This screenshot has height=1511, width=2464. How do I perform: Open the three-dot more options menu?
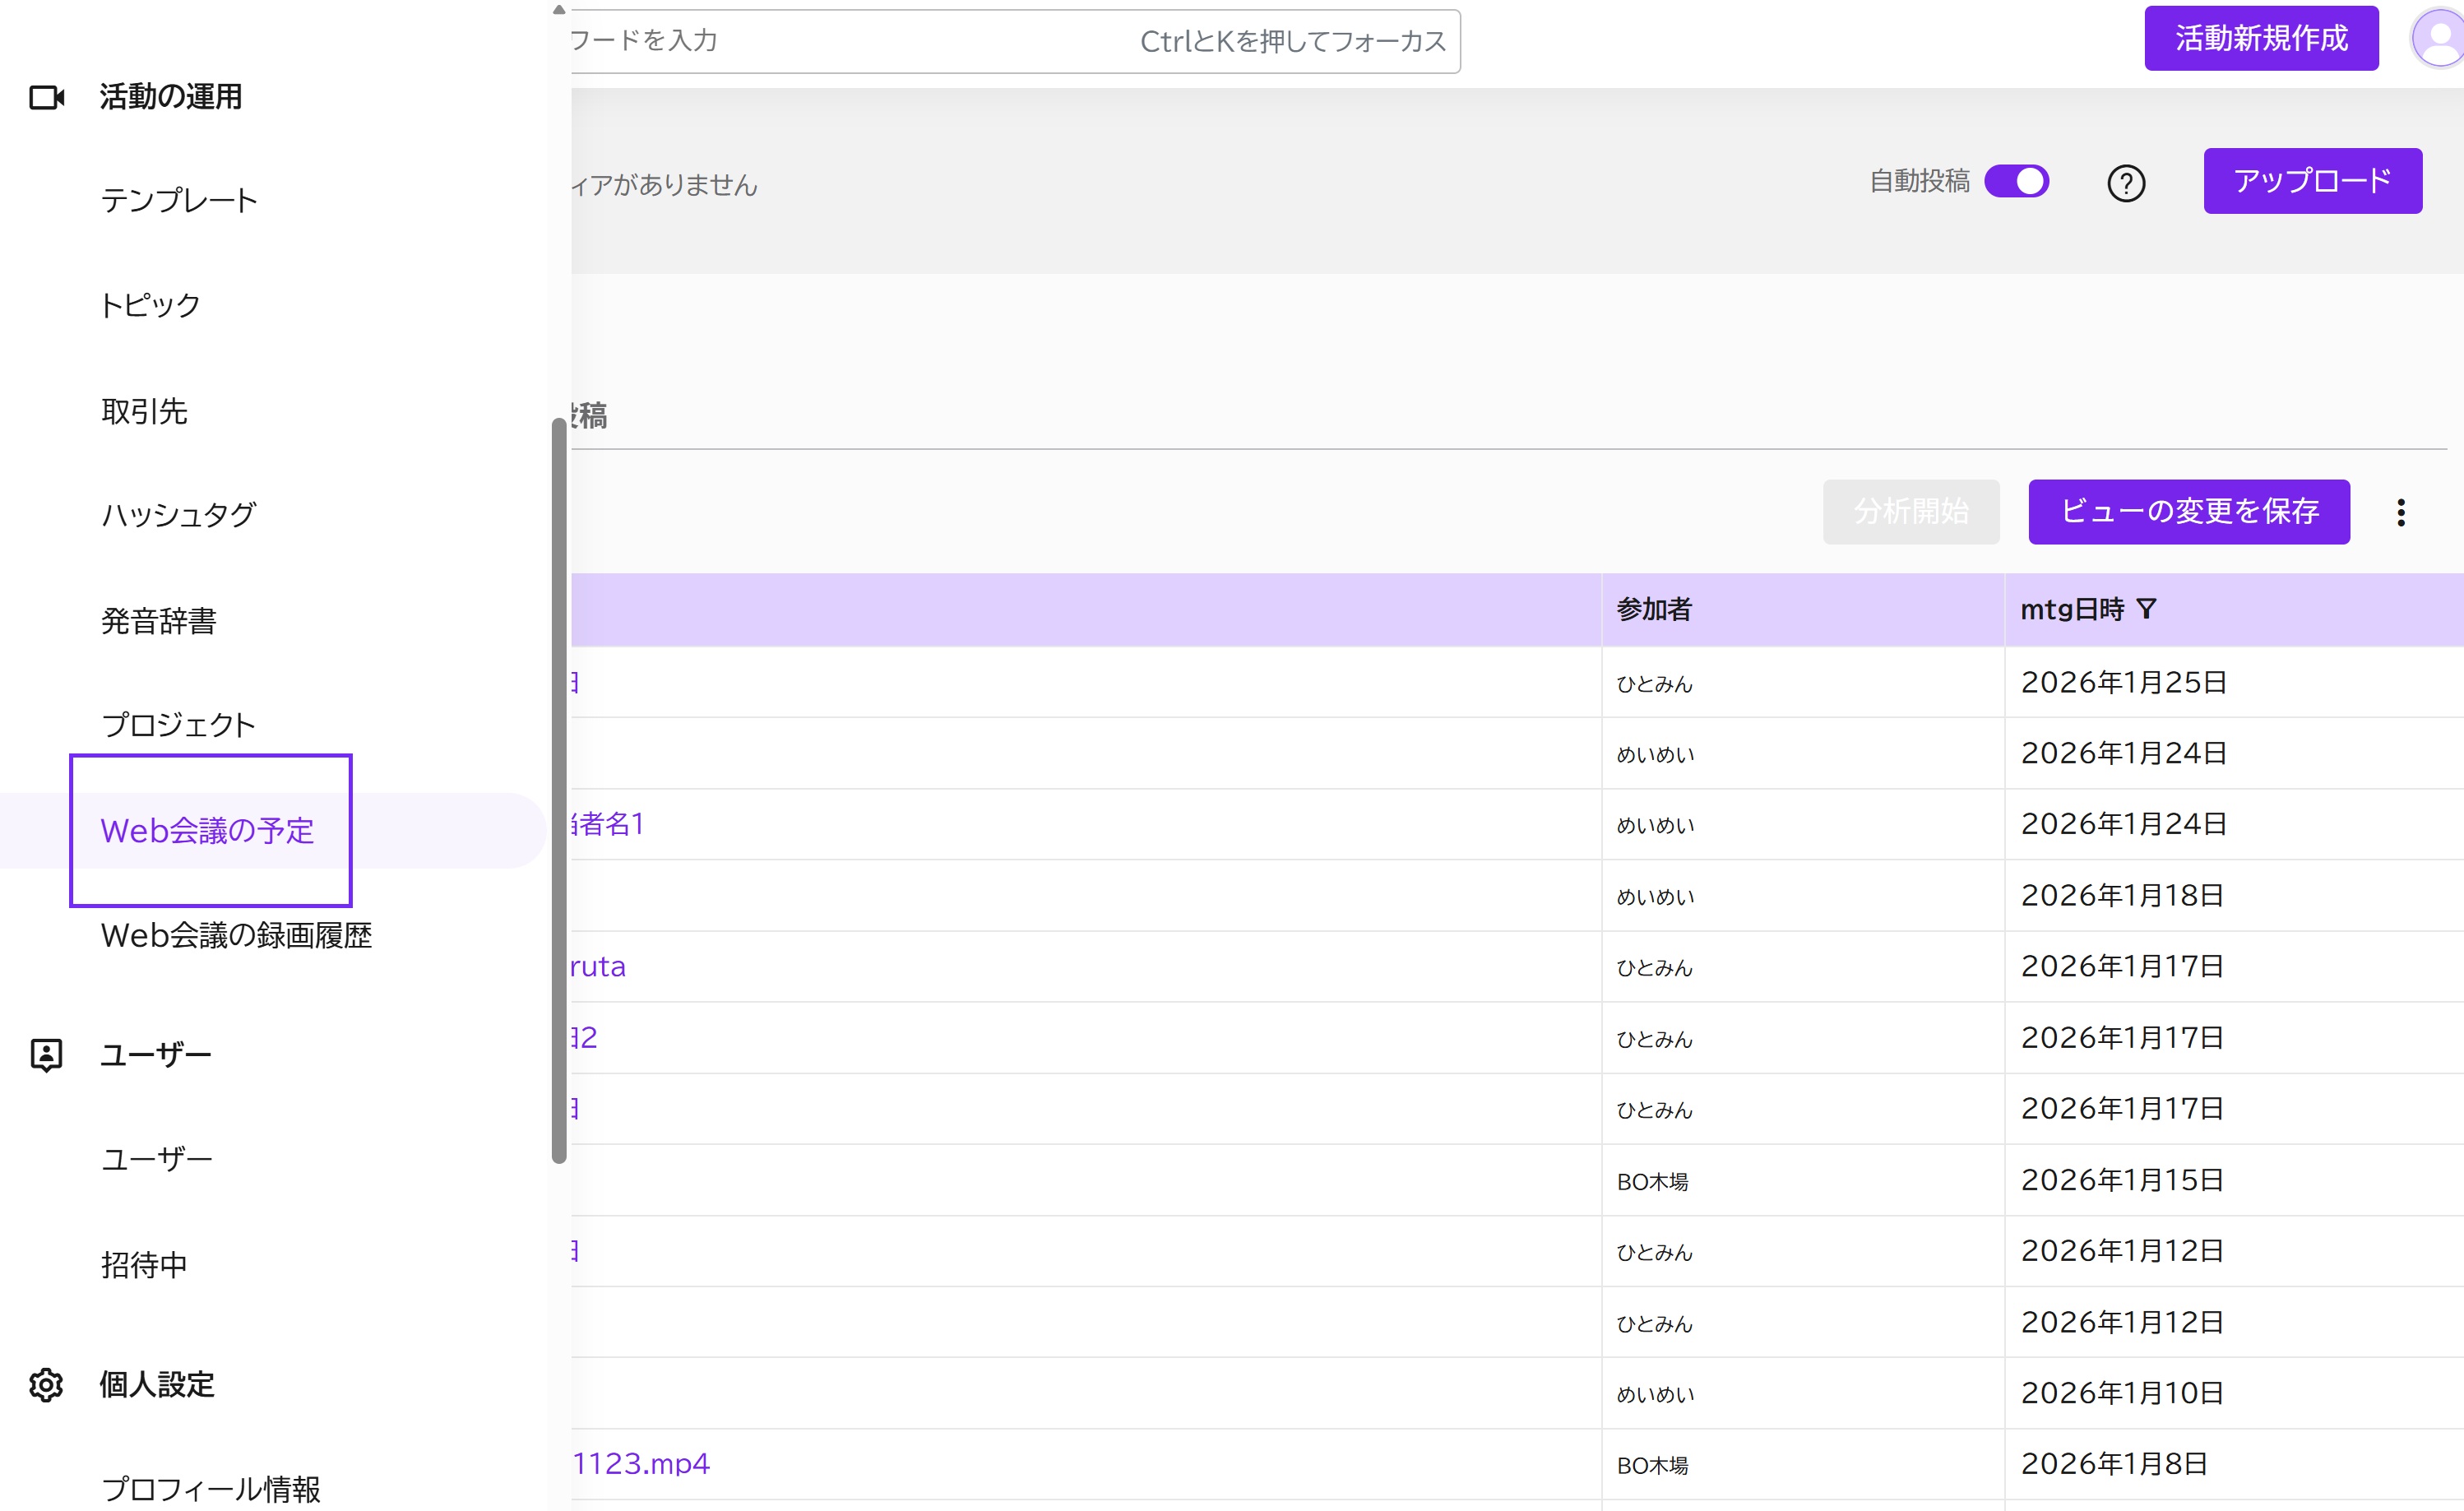pyautogui.click(x=2401, y=512)
